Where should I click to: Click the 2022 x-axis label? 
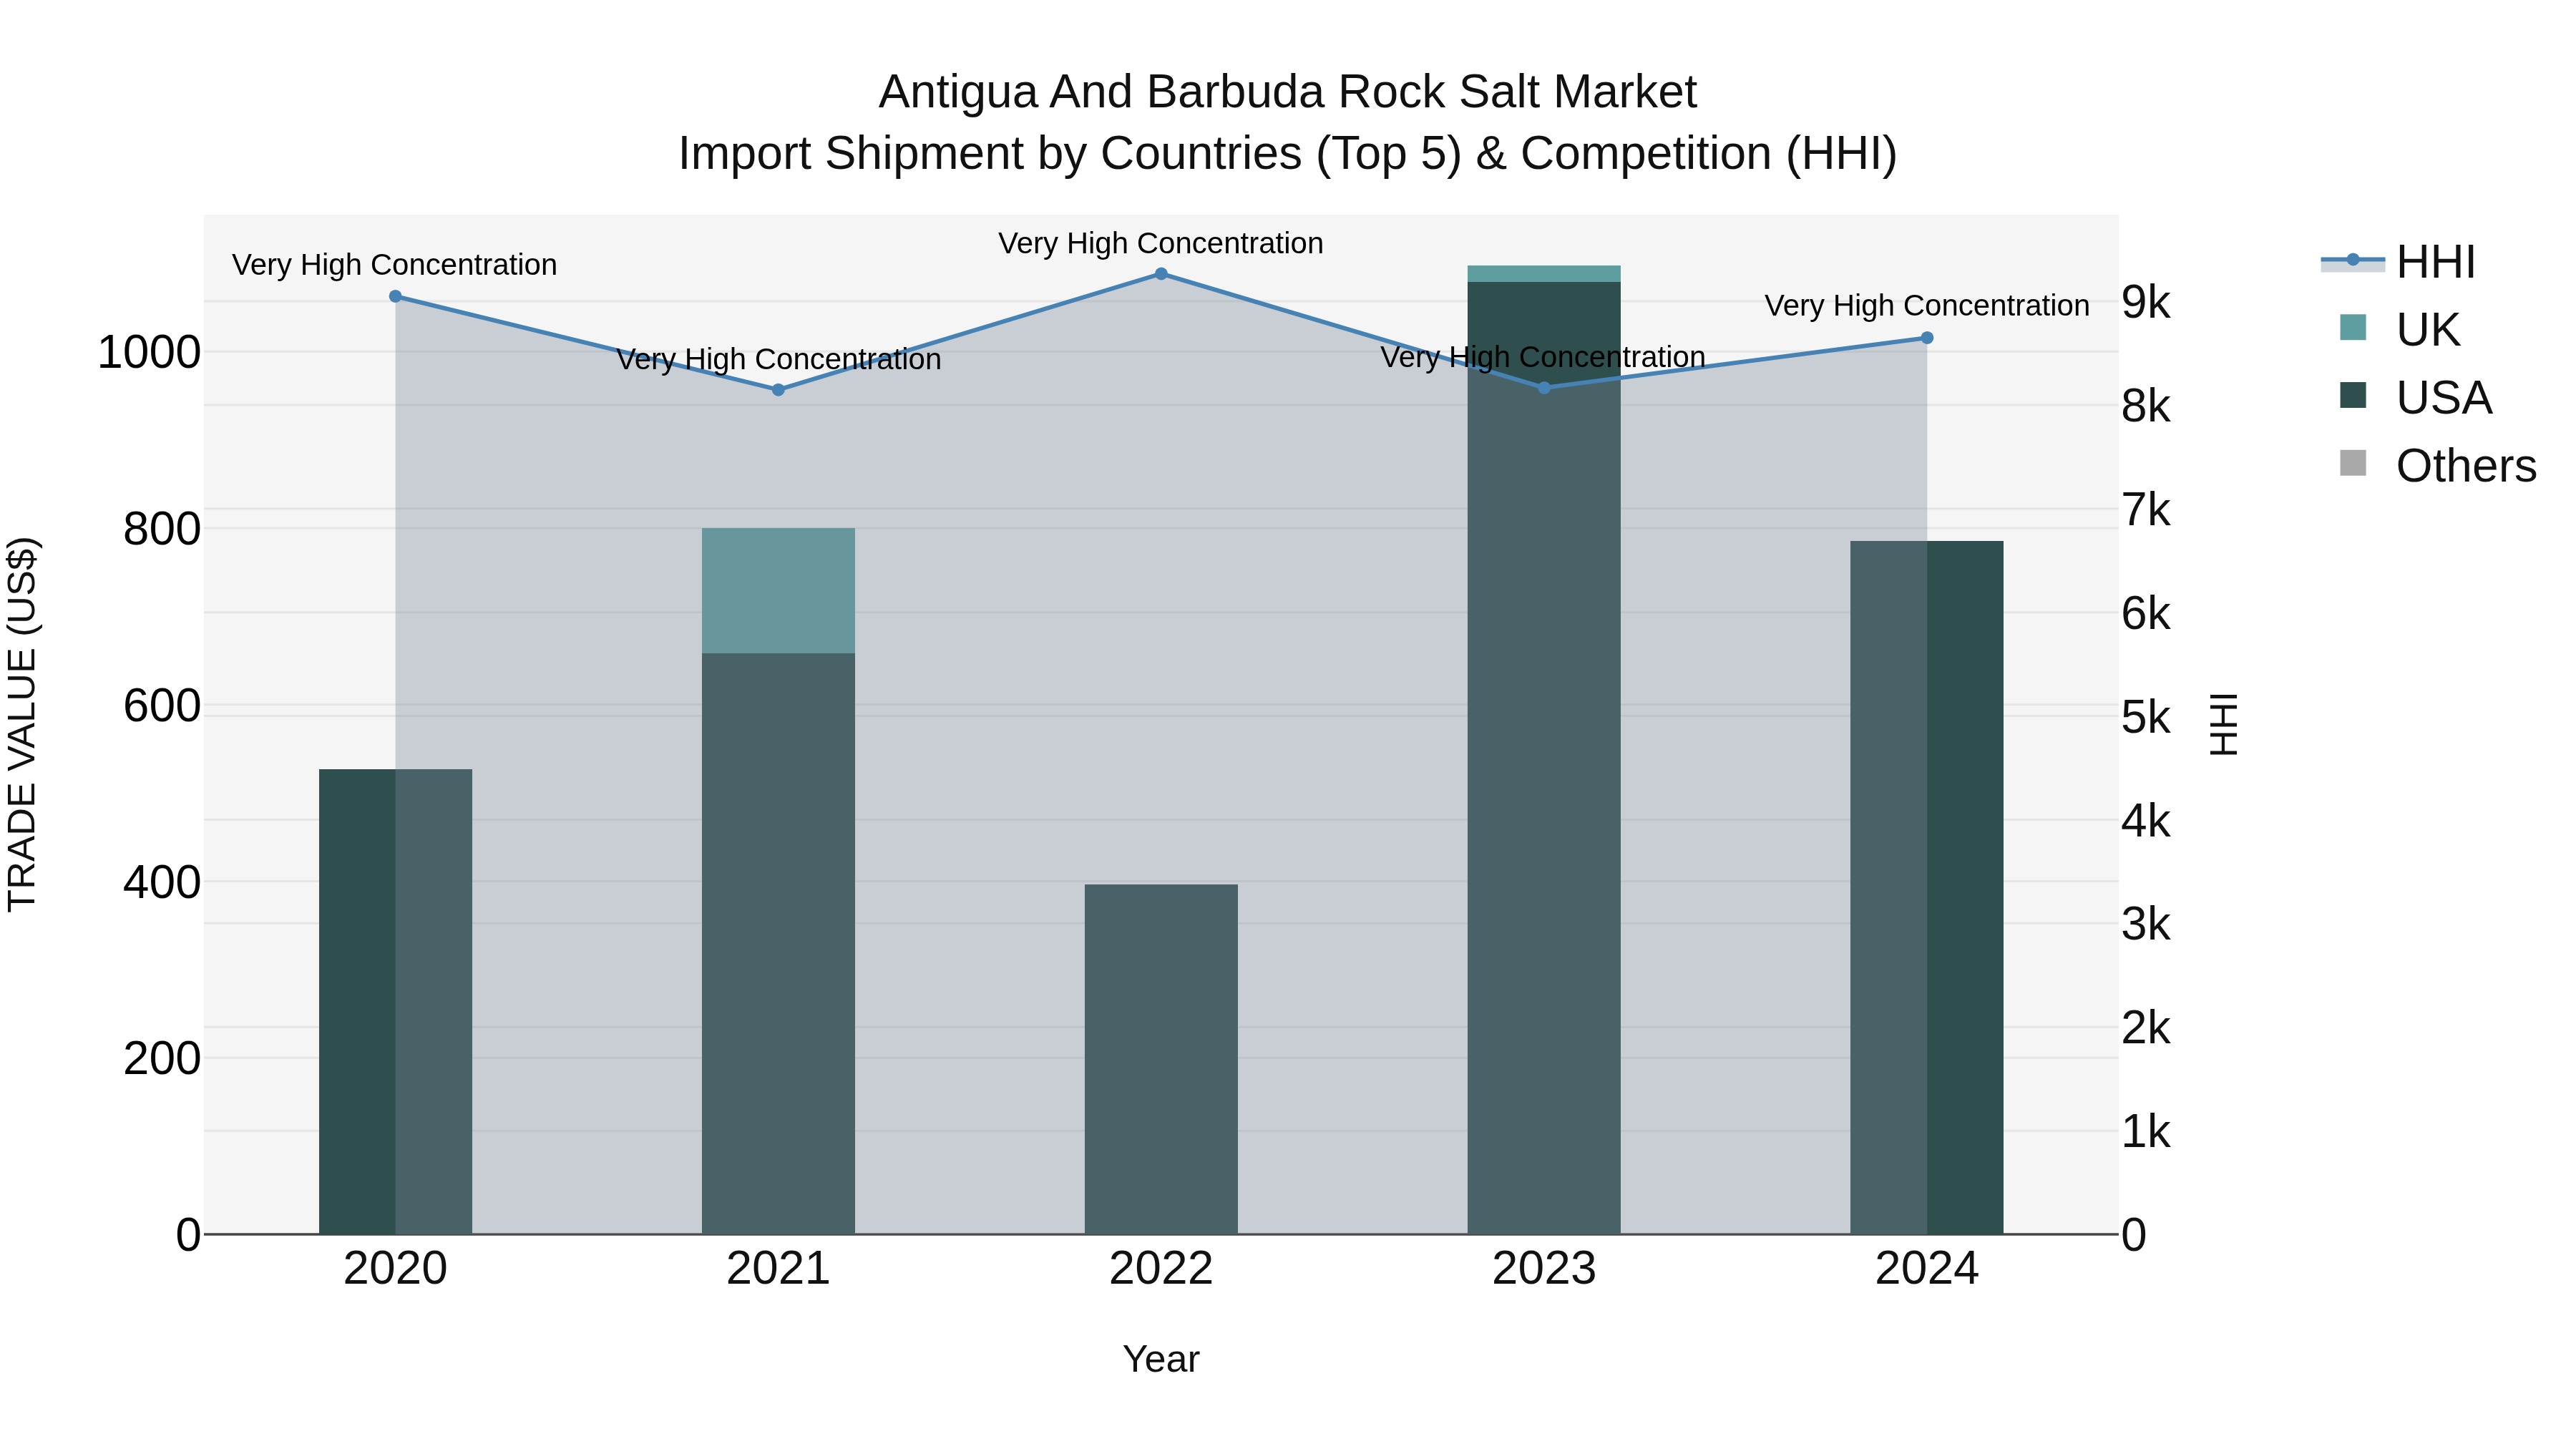pyautogui.click(x=1161, y=1269)
